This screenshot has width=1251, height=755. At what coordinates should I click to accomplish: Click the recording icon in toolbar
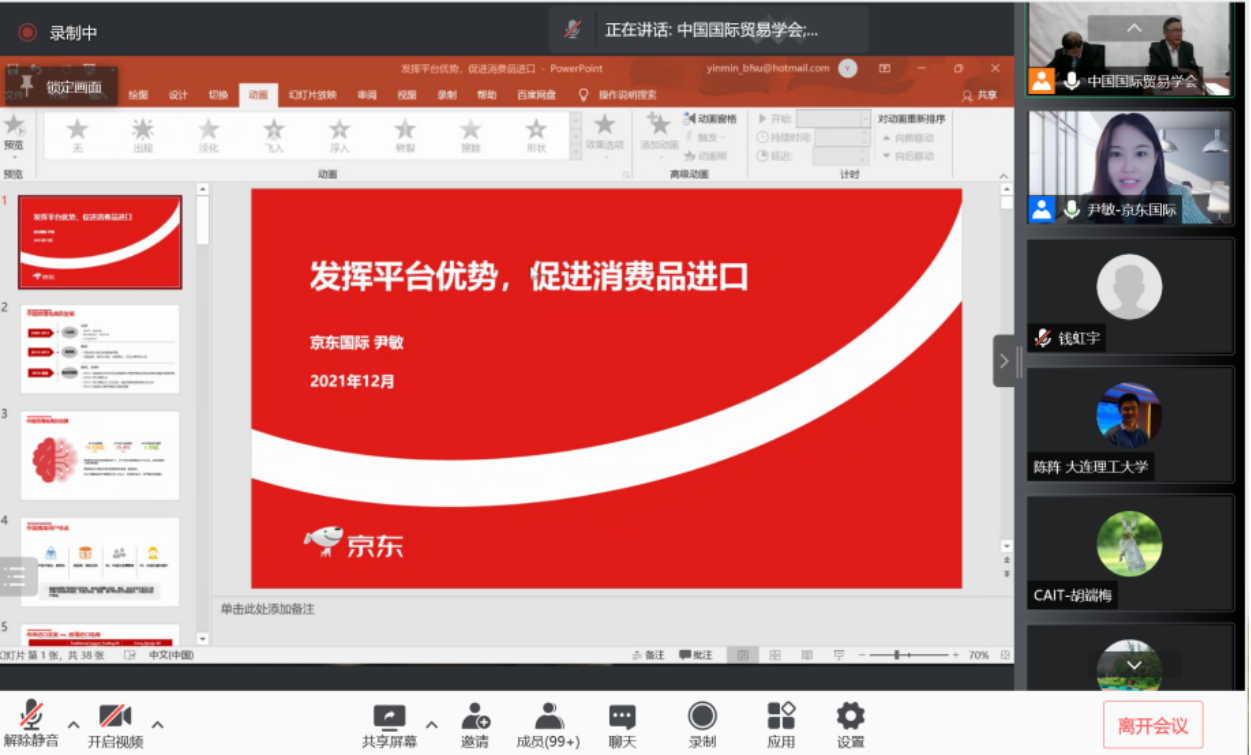[702, 716]
